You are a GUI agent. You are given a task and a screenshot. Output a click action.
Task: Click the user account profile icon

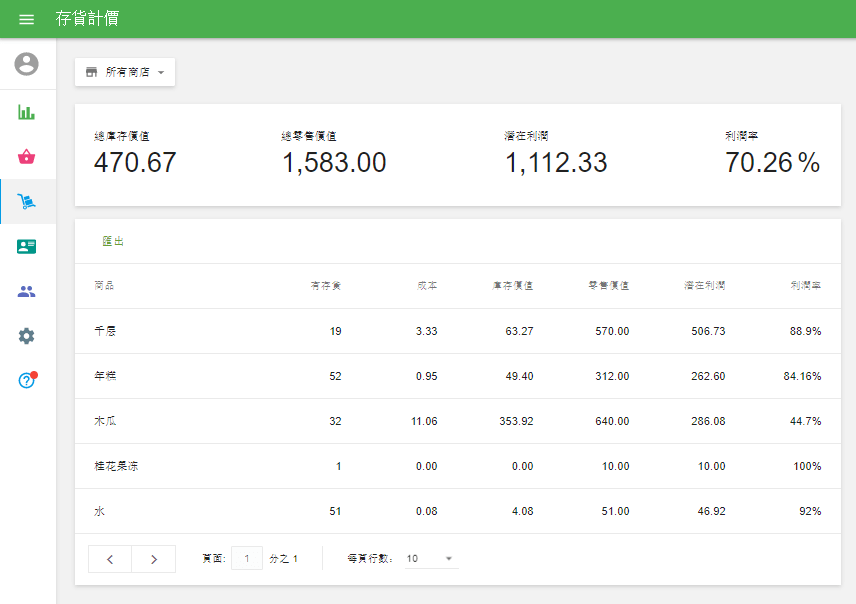[x=27, y=64]
